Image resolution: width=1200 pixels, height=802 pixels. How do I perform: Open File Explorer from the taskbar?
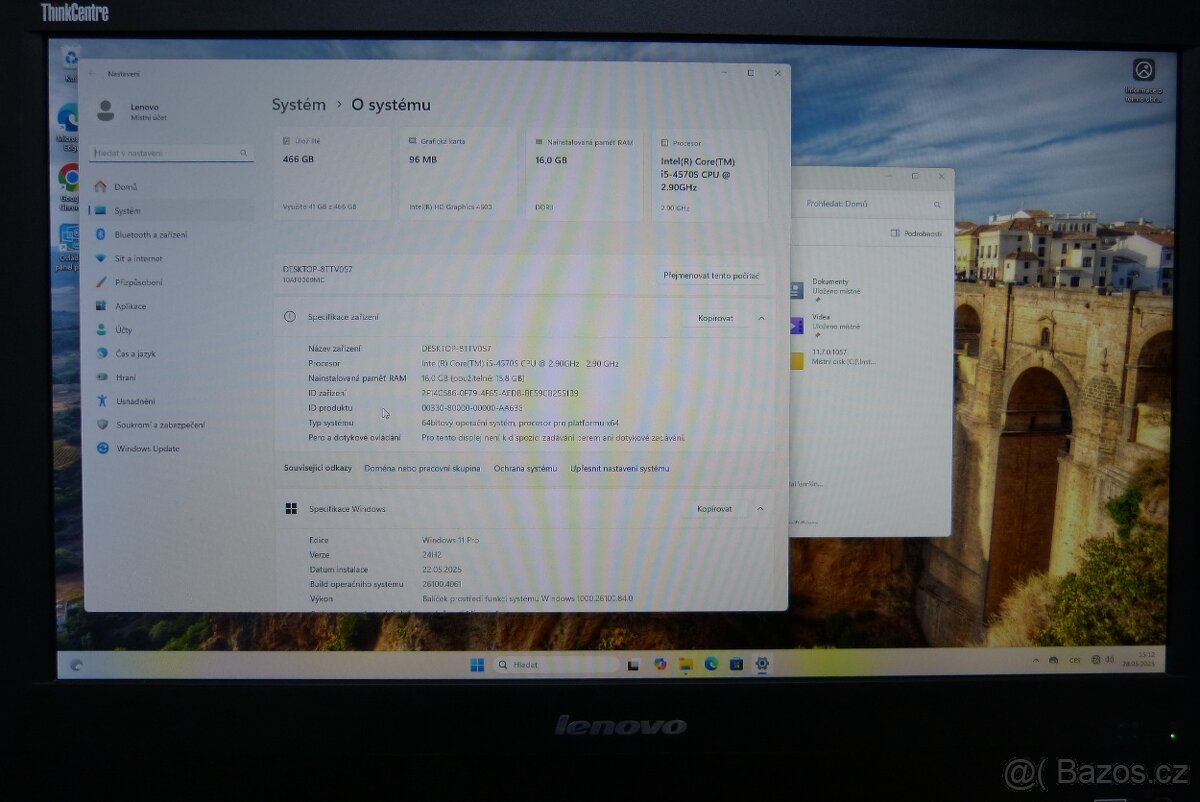[x=686, y=664]
